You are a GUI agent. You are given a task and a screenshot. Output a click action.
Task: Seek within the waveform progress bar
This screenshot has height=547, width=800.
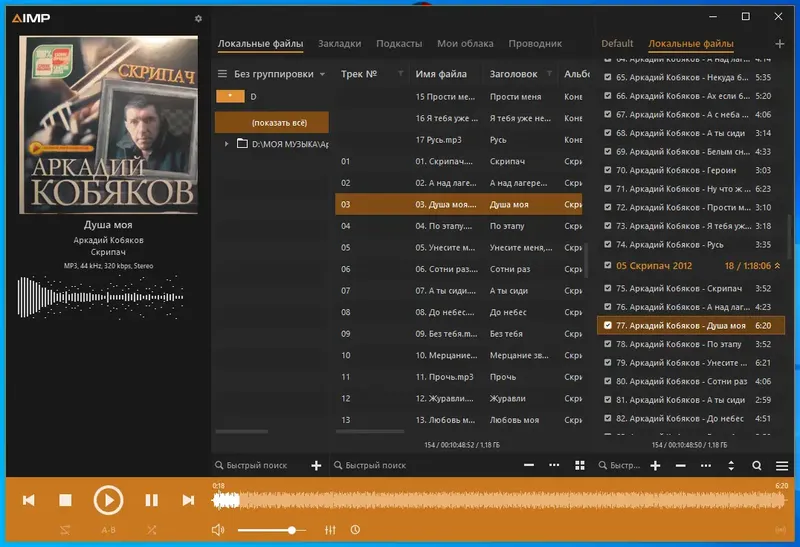pyautogui.click(x=499, y=501)
